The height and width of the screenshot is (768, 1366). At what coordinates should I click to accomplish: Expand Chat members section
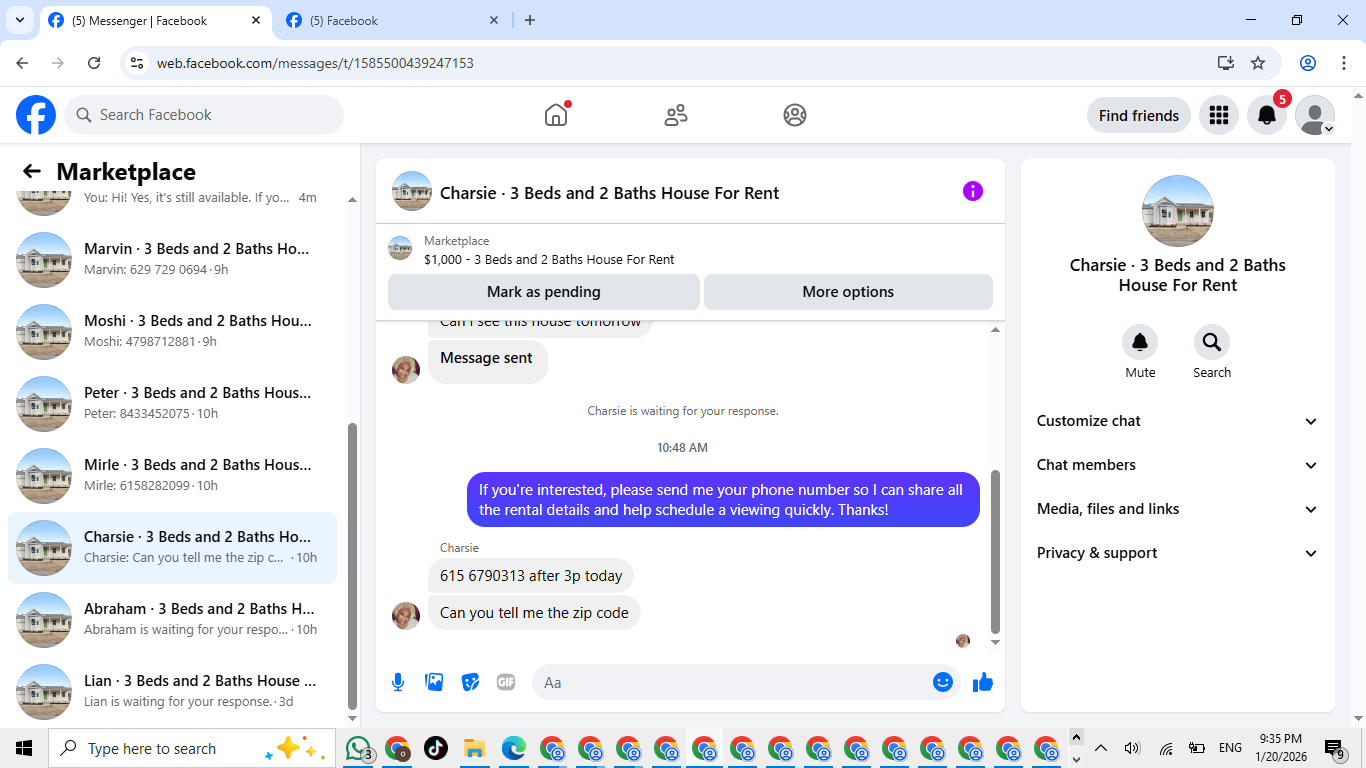tap(1178, 465)
